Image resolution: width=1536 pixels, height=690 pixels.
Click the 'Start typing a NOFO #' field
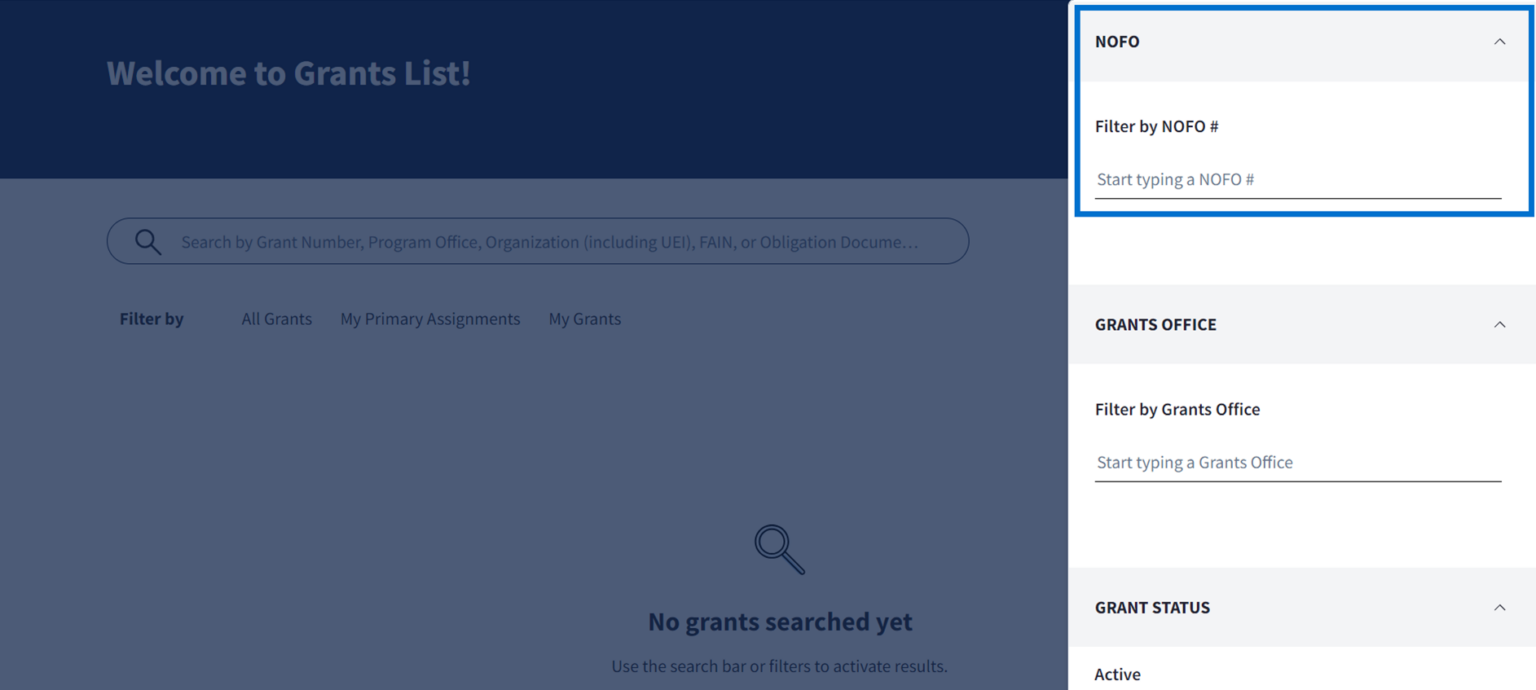click(x=1297, y=180)
